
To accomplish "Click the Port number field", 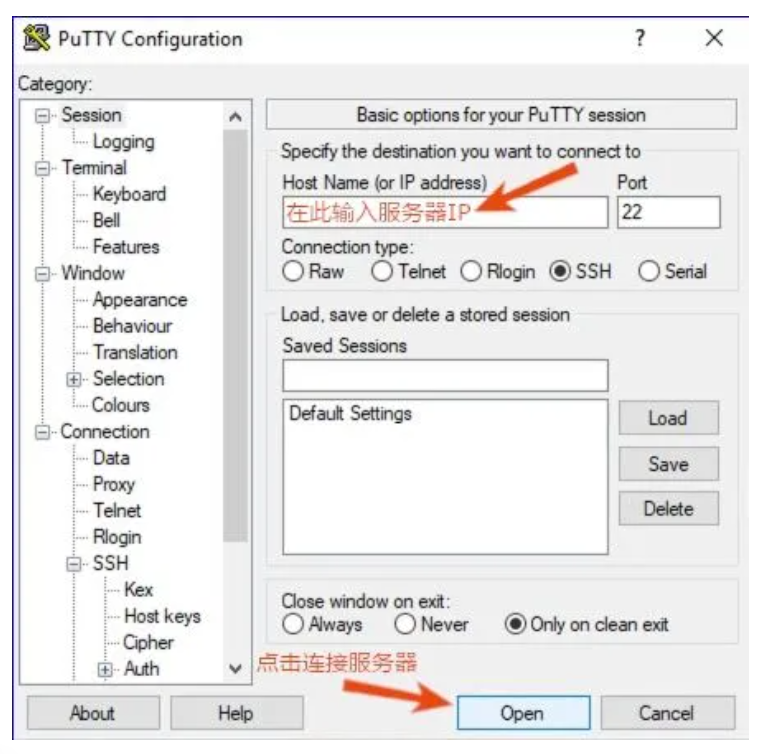I will 669,213.
